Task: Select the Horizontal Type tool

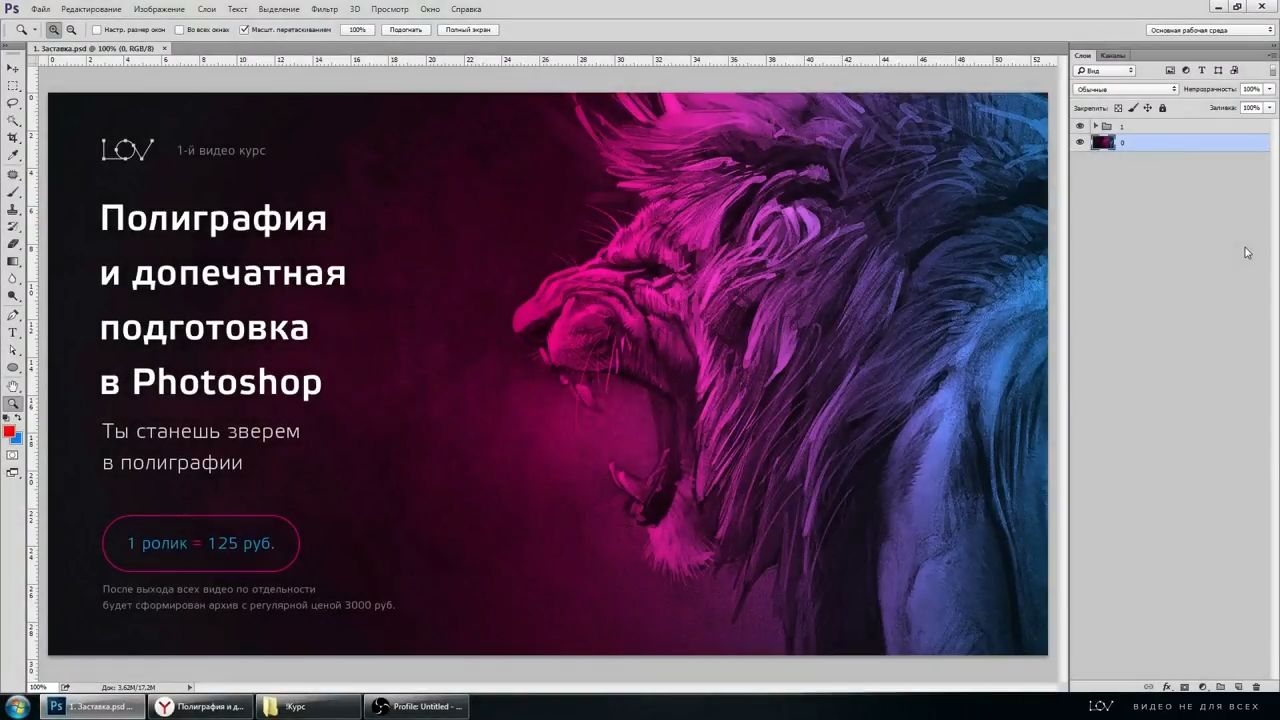Action: tap(13, 333)
